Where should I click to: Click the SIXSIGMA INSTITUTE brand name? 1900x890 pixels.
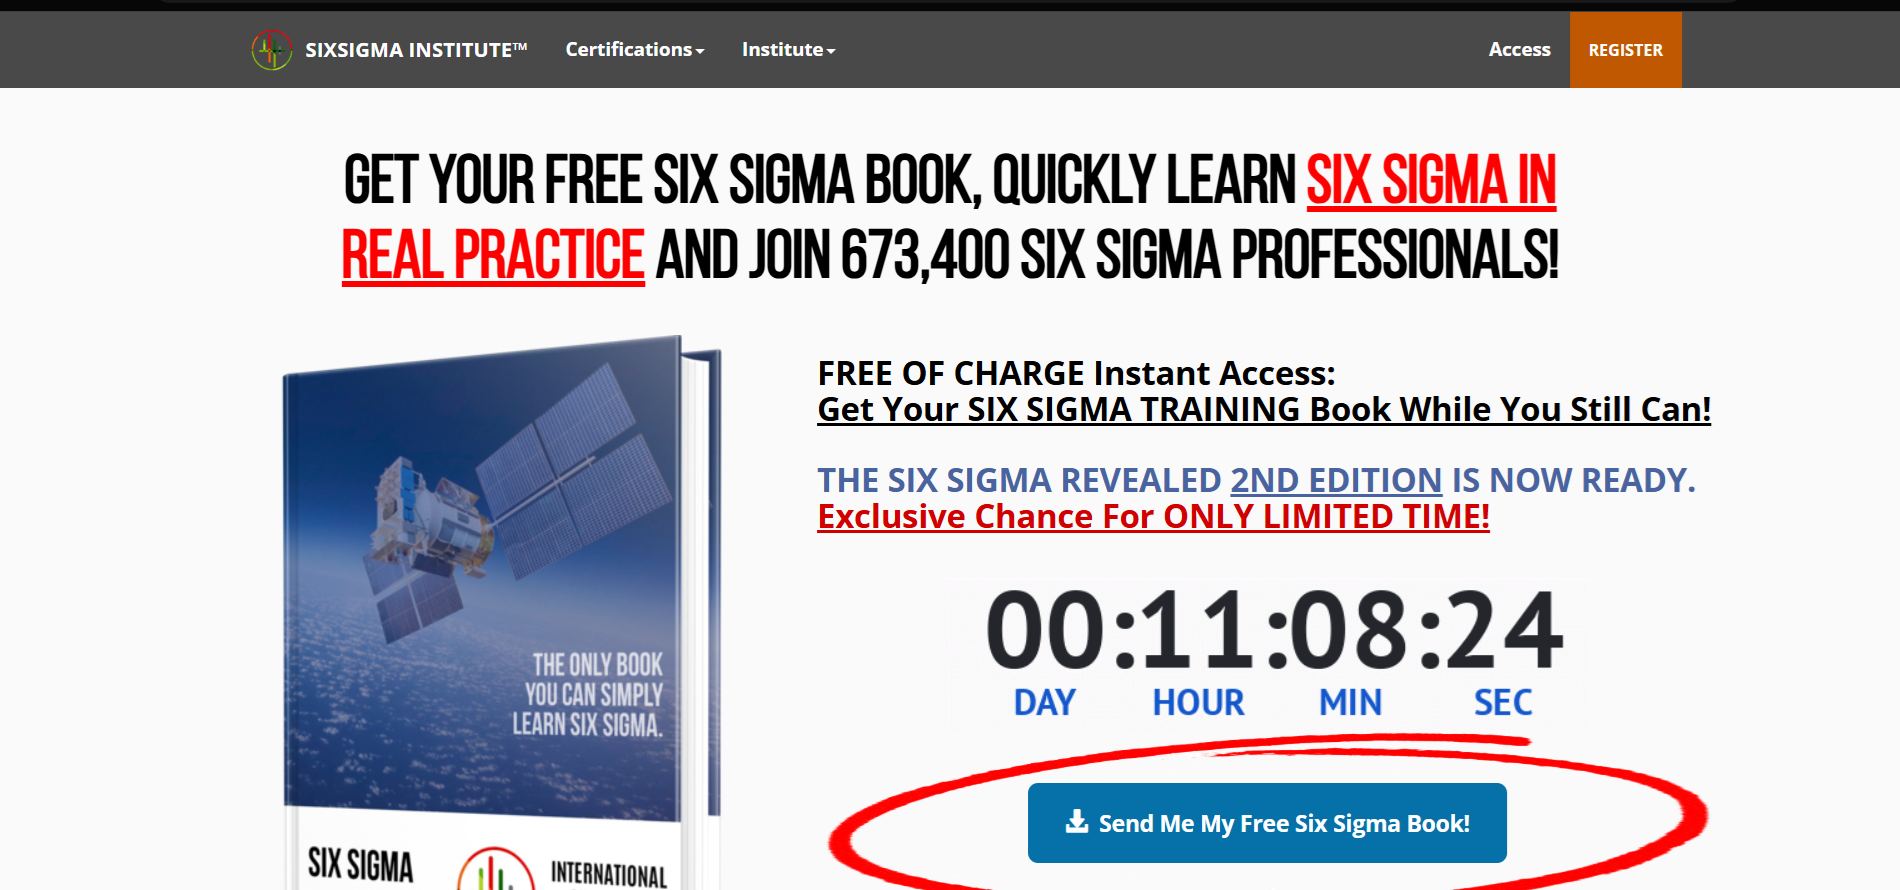416,50
